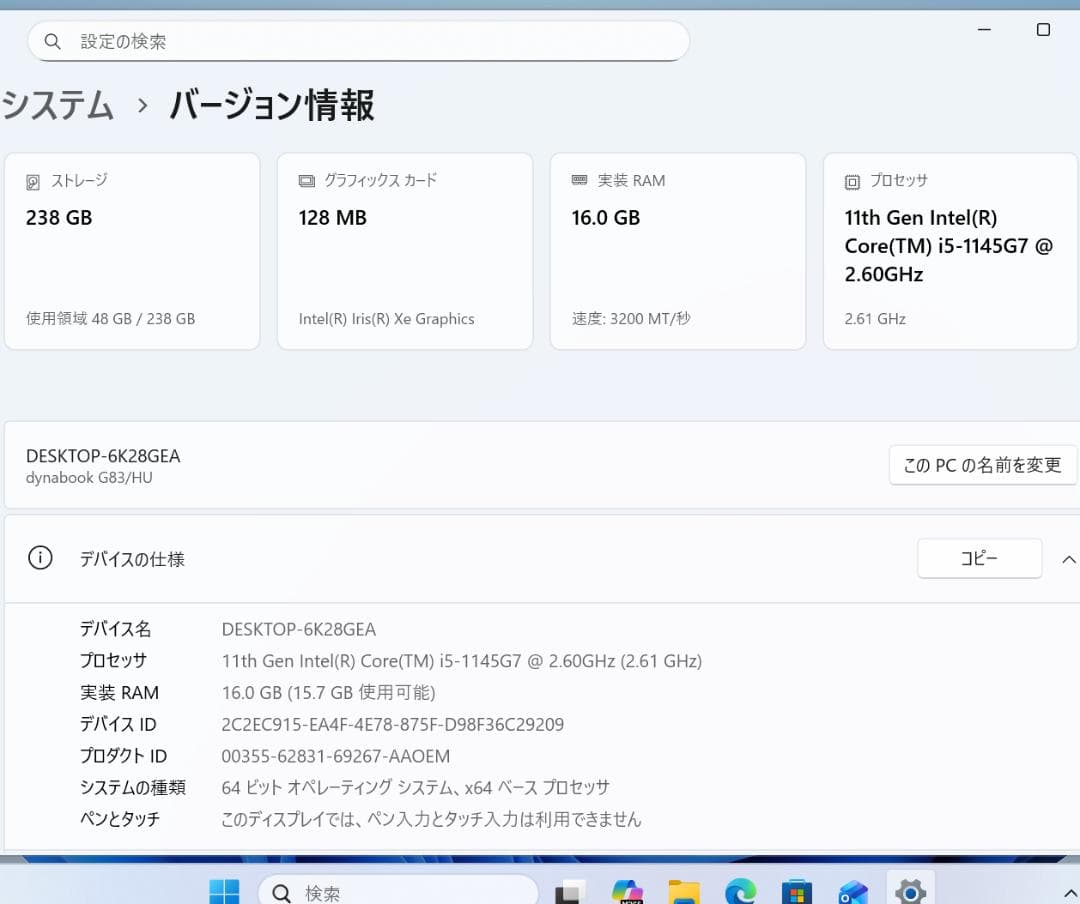
Task: Click the Windows Start button
Action: 224,890
